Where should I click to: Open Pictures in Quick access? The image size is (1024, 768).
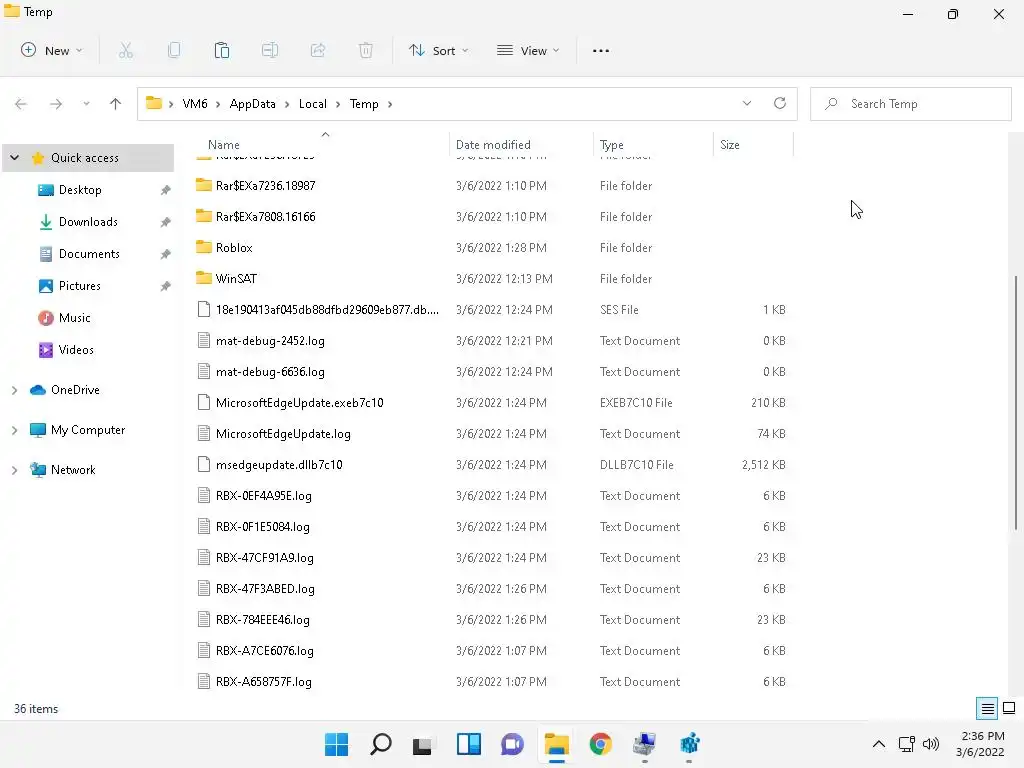pyautogui.click(x=80, y=285)
